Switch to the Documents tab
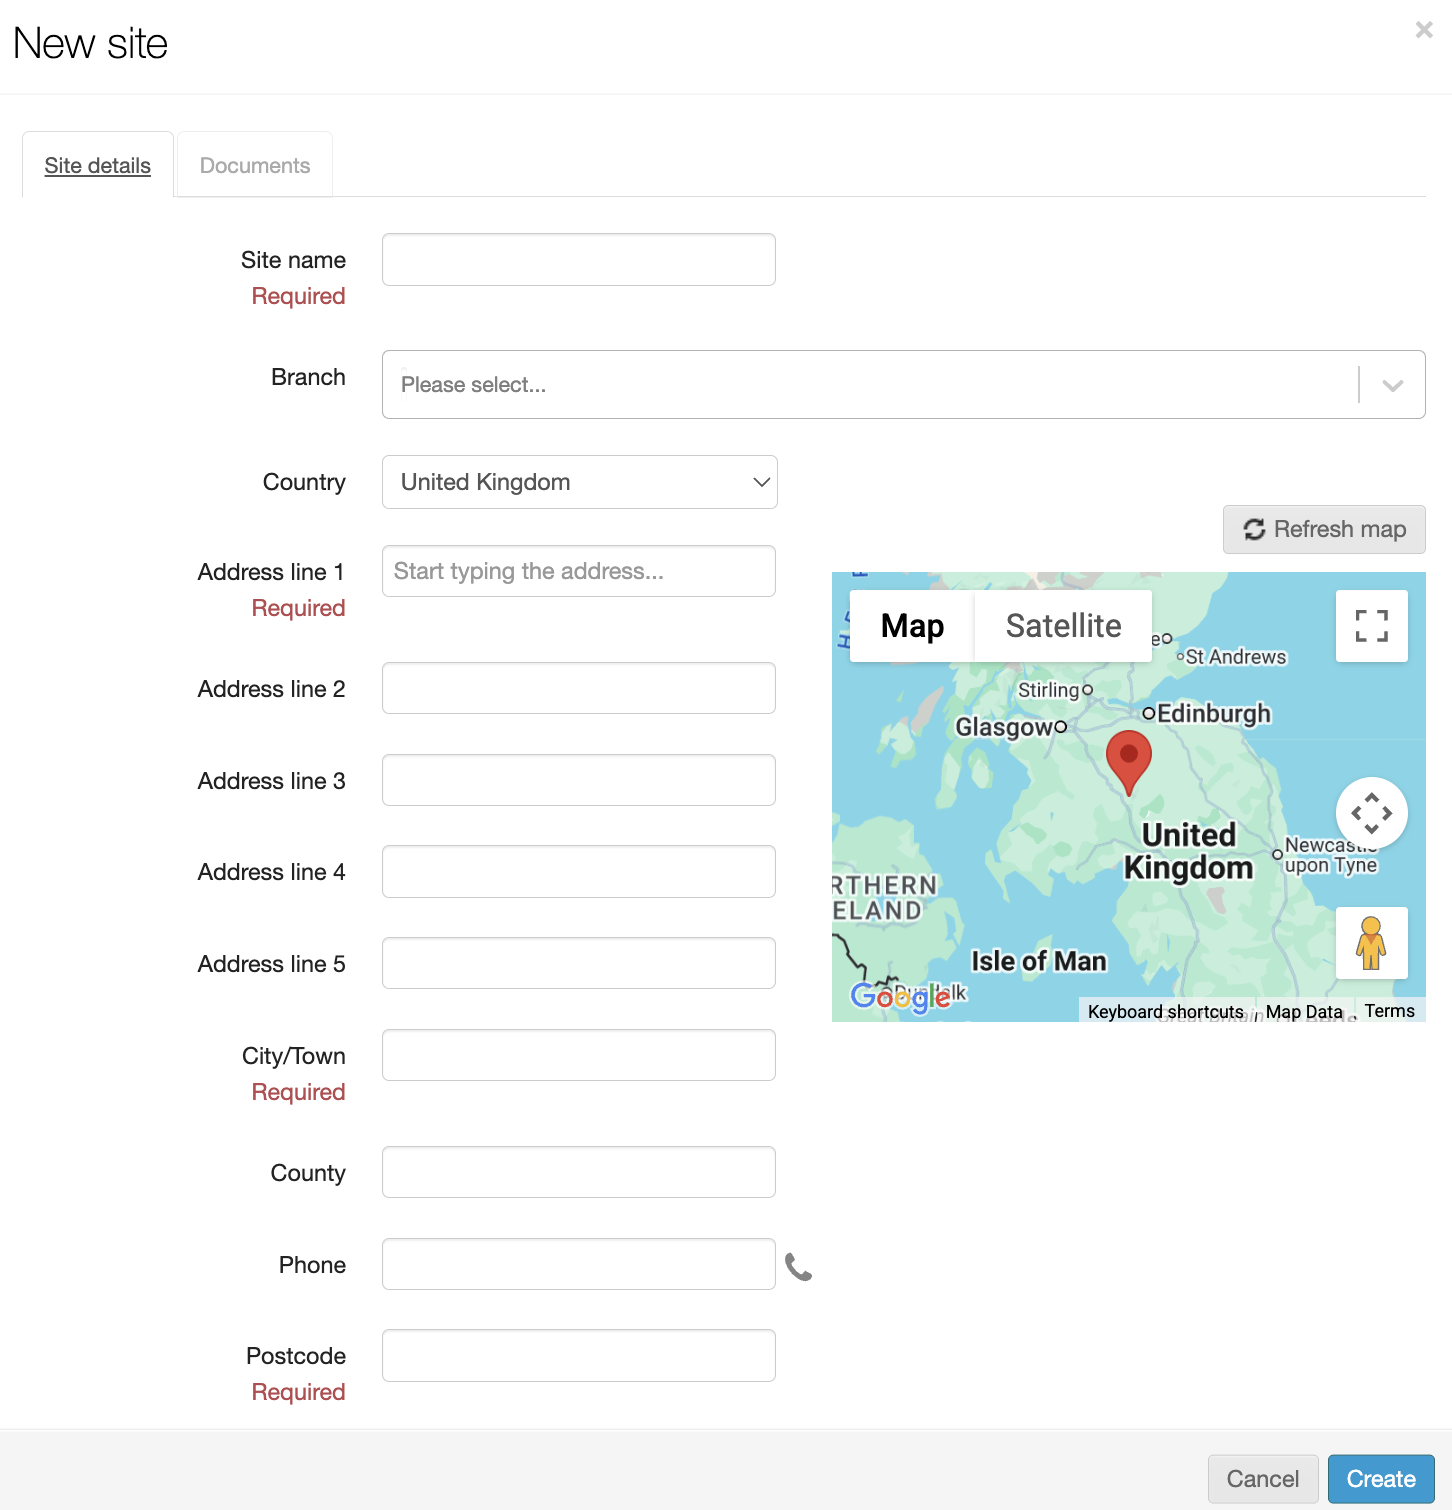 click(x=255, y=166)
